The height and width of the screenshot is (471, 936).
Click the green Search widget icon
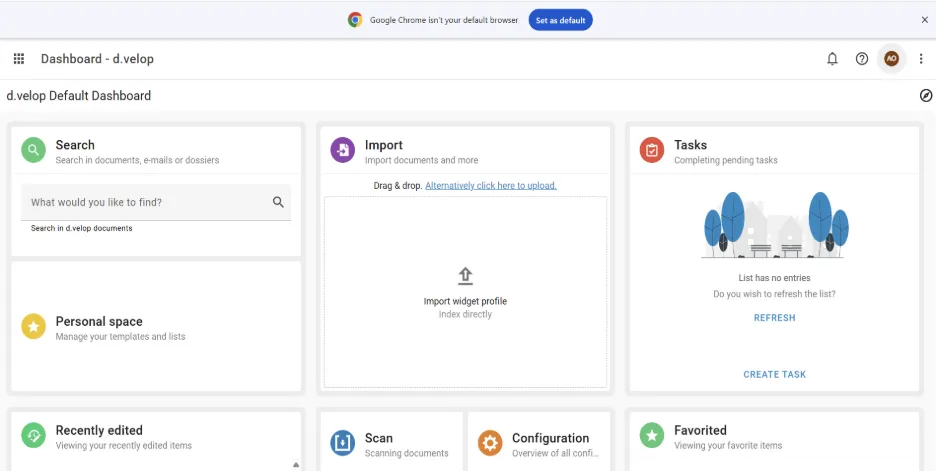point(33,150)
